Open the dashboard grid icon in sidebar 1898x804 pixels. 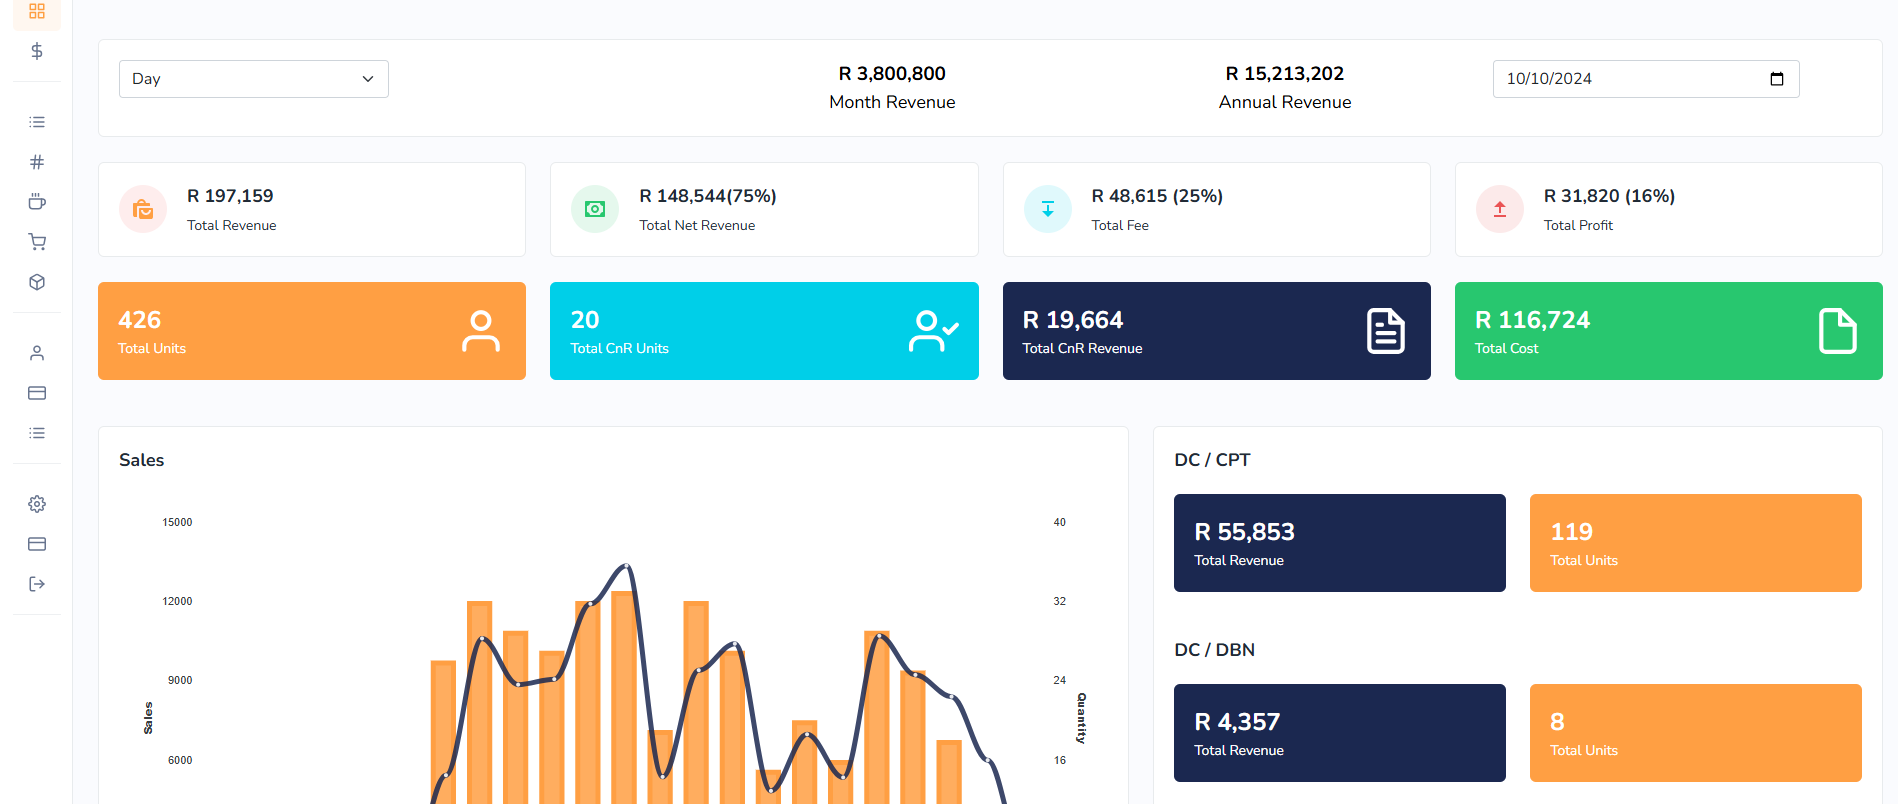[37, 11]
